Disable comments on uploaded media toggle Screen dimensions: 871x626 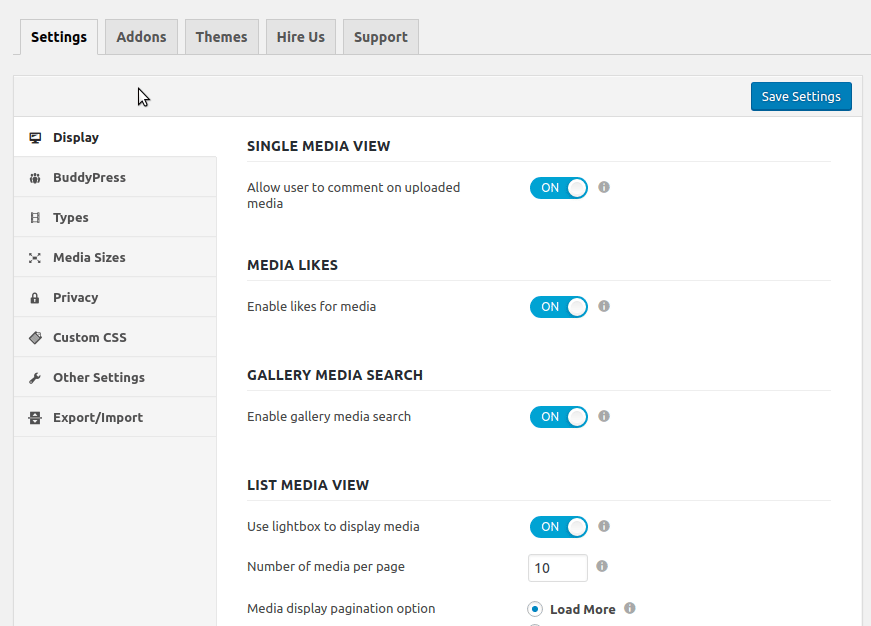pos(558,188)
